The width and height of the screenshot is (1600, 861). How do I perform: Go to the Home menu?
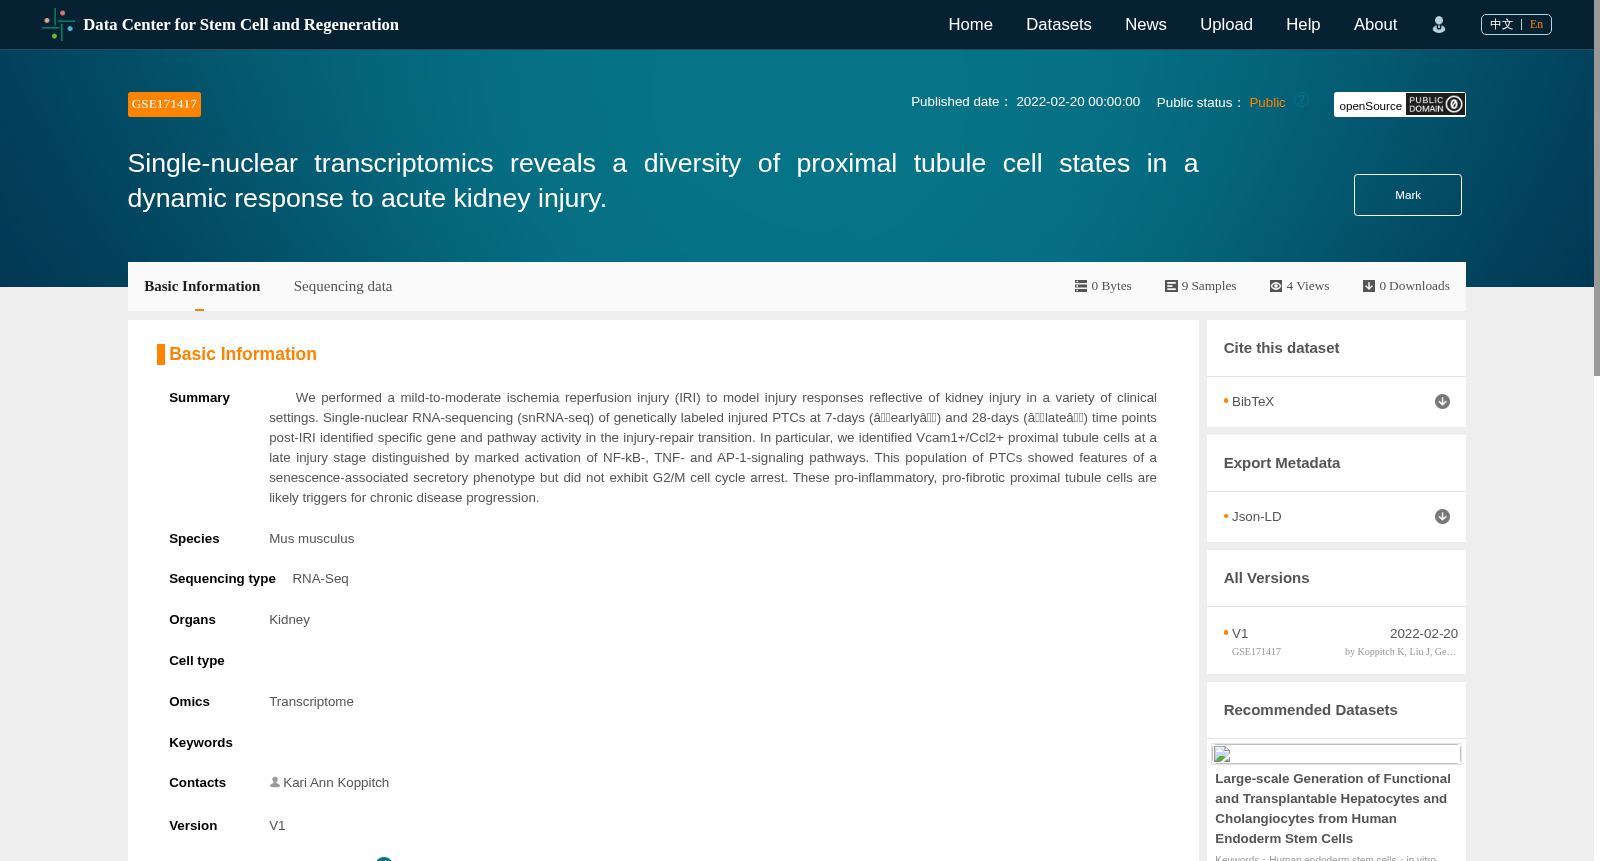tap(970, 24)
